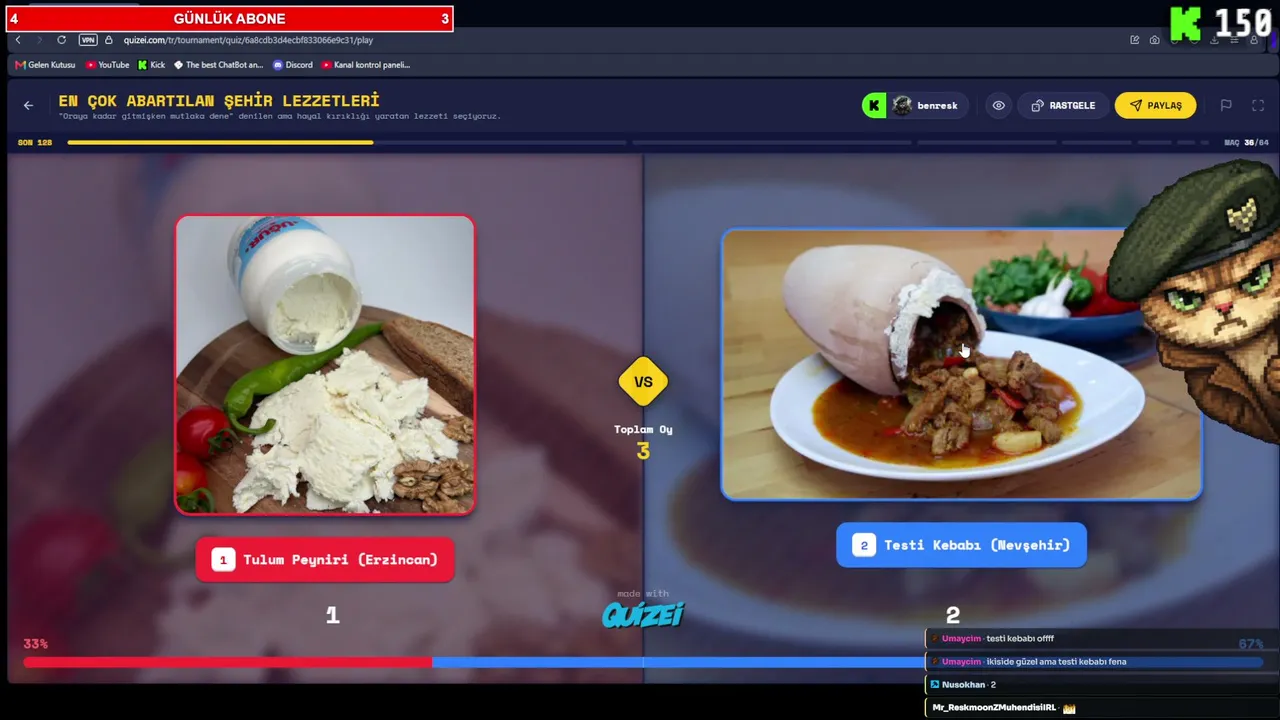This screenshot has width=1280, height=720.
Task: Open the browser easy setup sliders icon
Action: (1234, 40)
